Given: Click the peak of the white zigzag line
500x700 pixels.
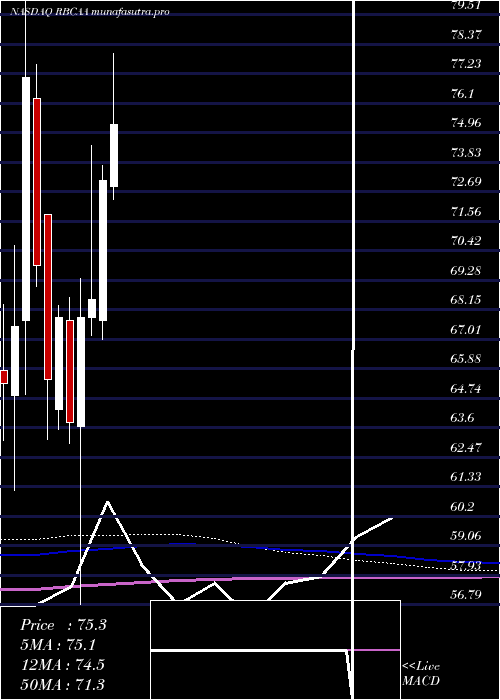Looking at the screenshot, I should point(108,502).
